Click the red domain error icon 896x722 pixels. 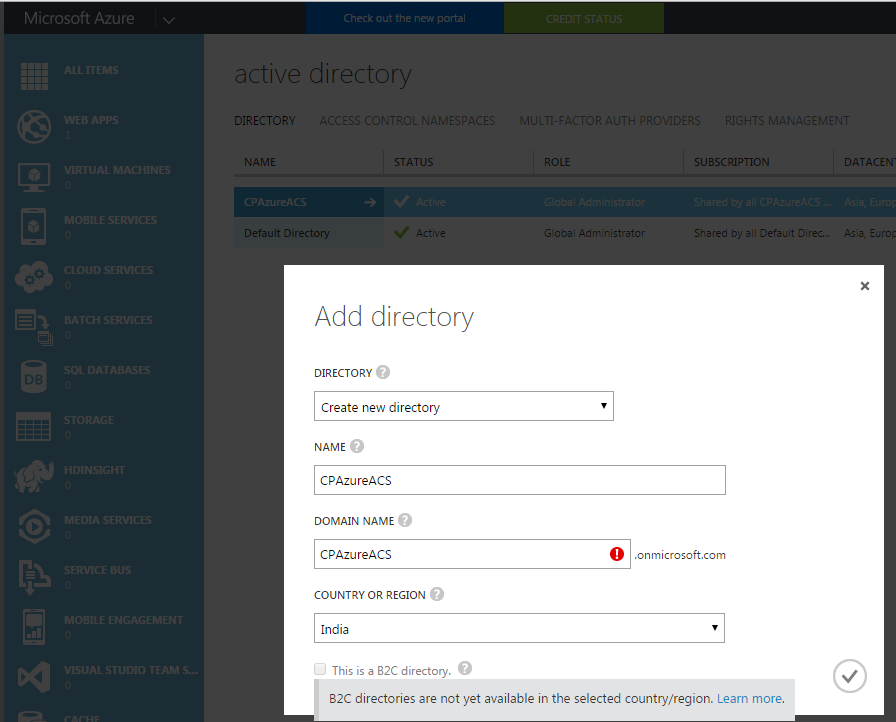coord(617,553)
